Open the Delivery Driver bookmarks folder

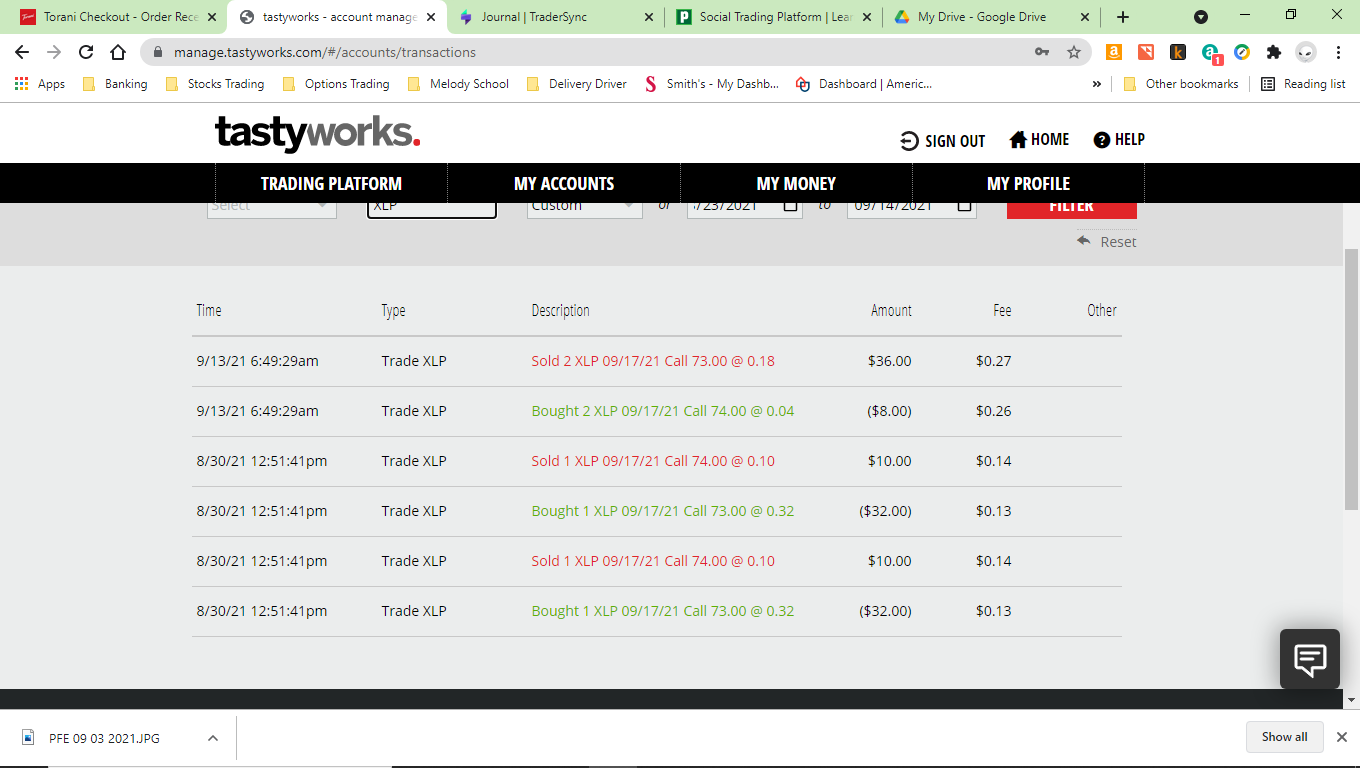tap(576, 84)
